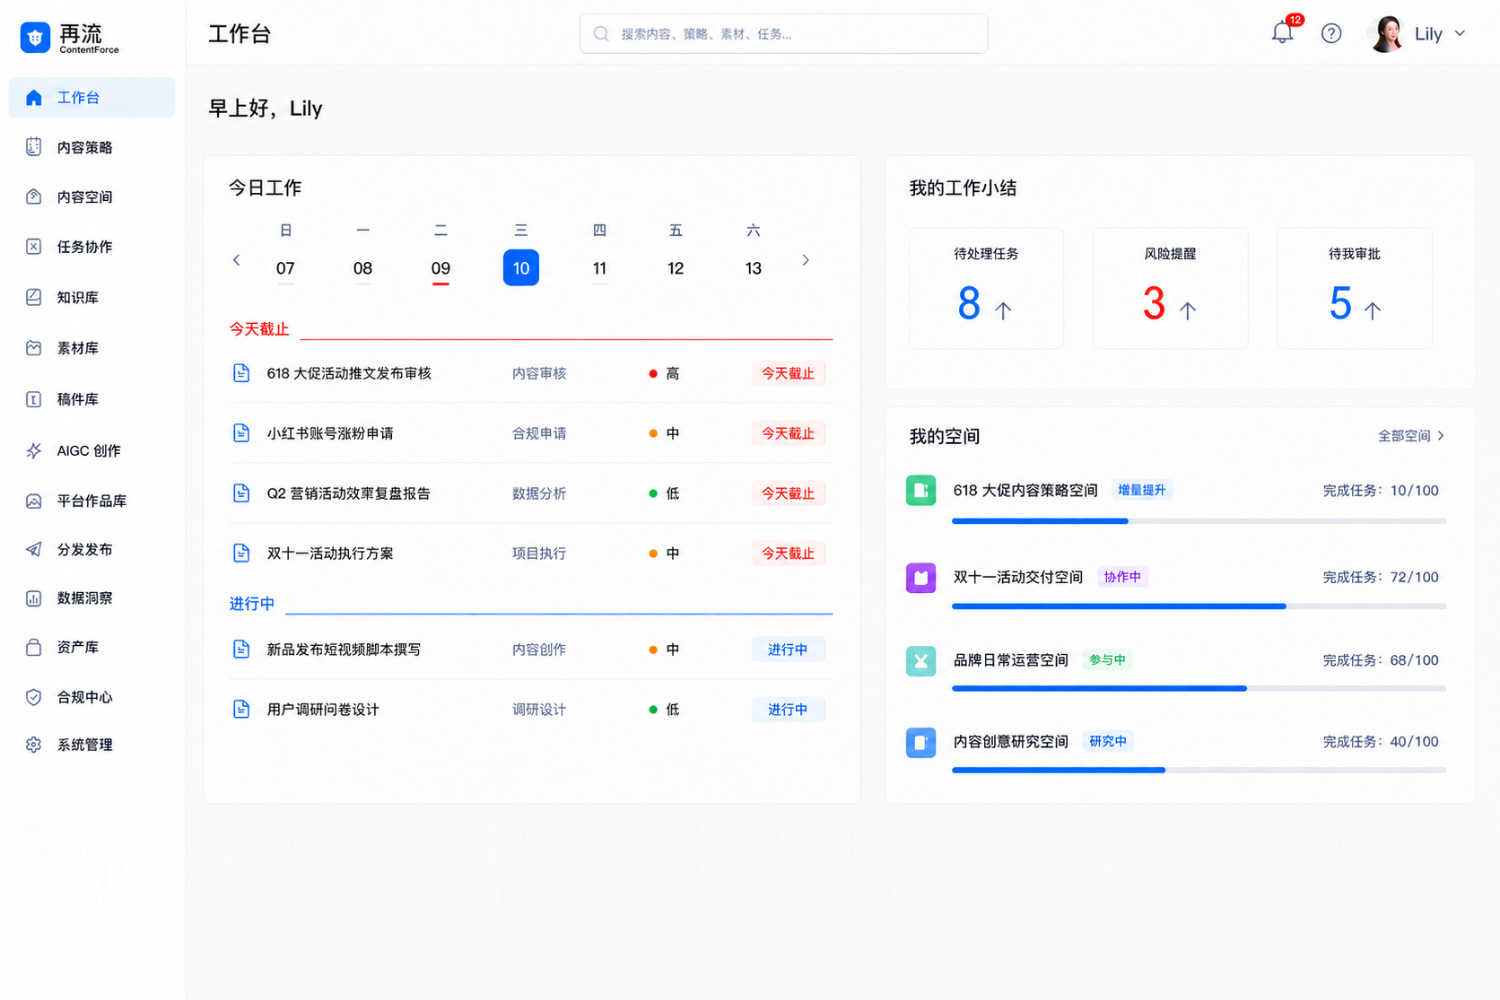Open 全部空间 link
This screenshot has height=1000, width=1500.
coord(1411,436)
